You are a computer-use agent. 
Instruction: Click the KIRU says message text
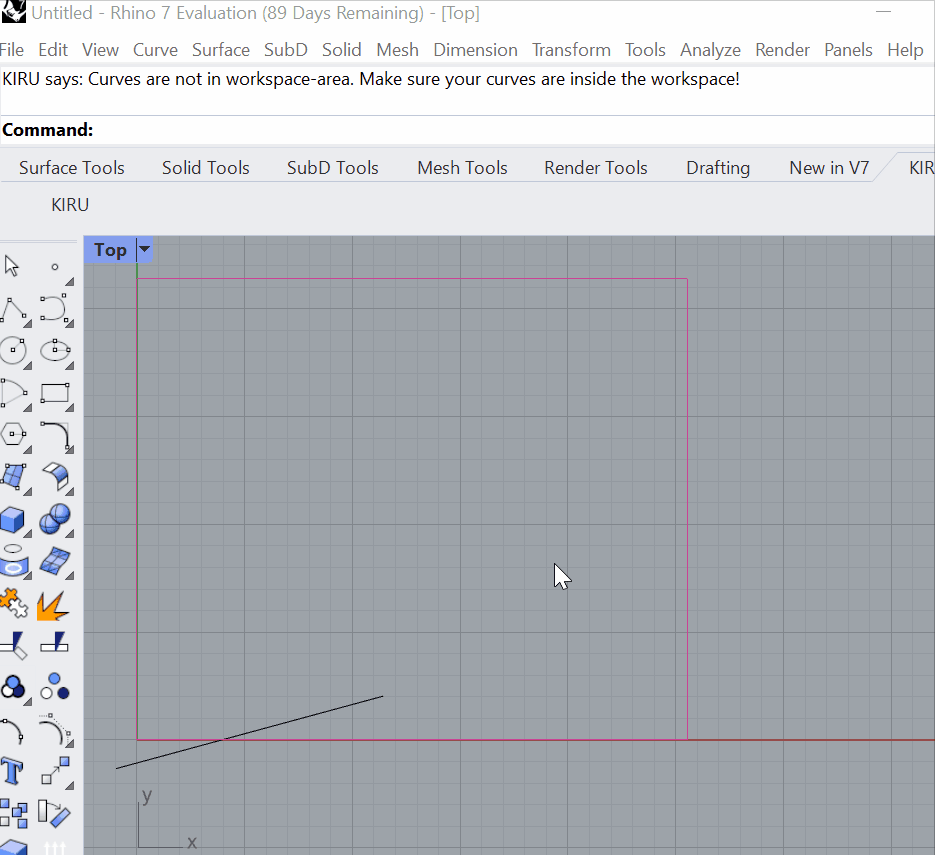point(371,79)
